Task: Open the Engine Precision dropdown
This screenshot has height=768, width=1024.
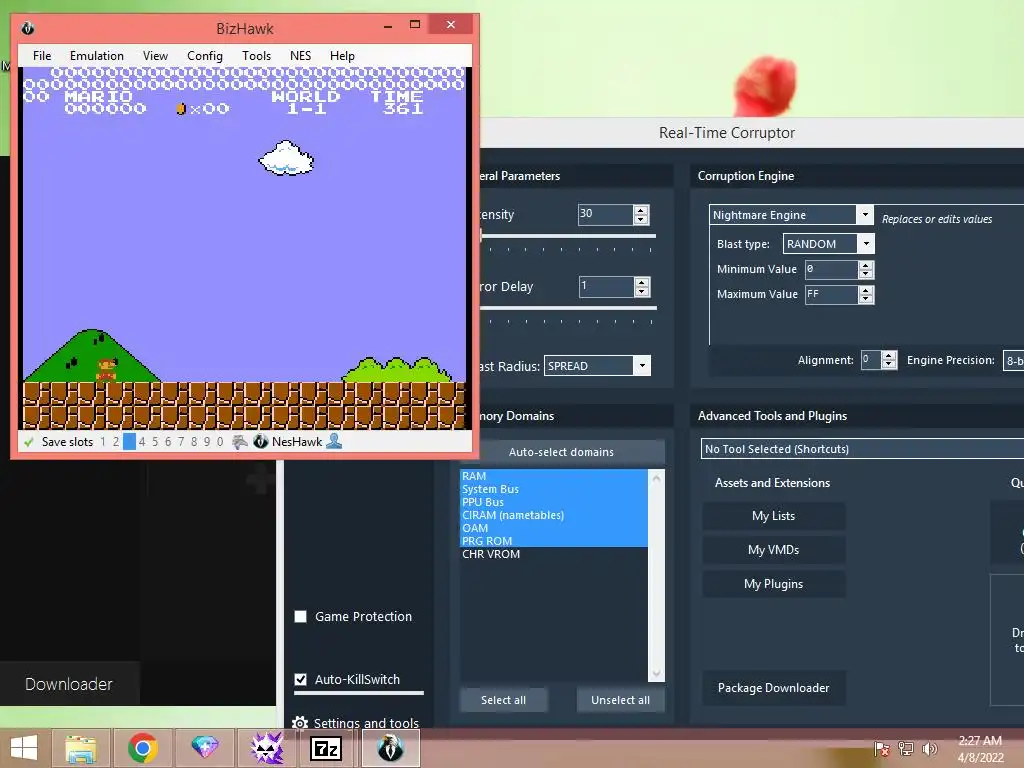Action: [1014, 360]
